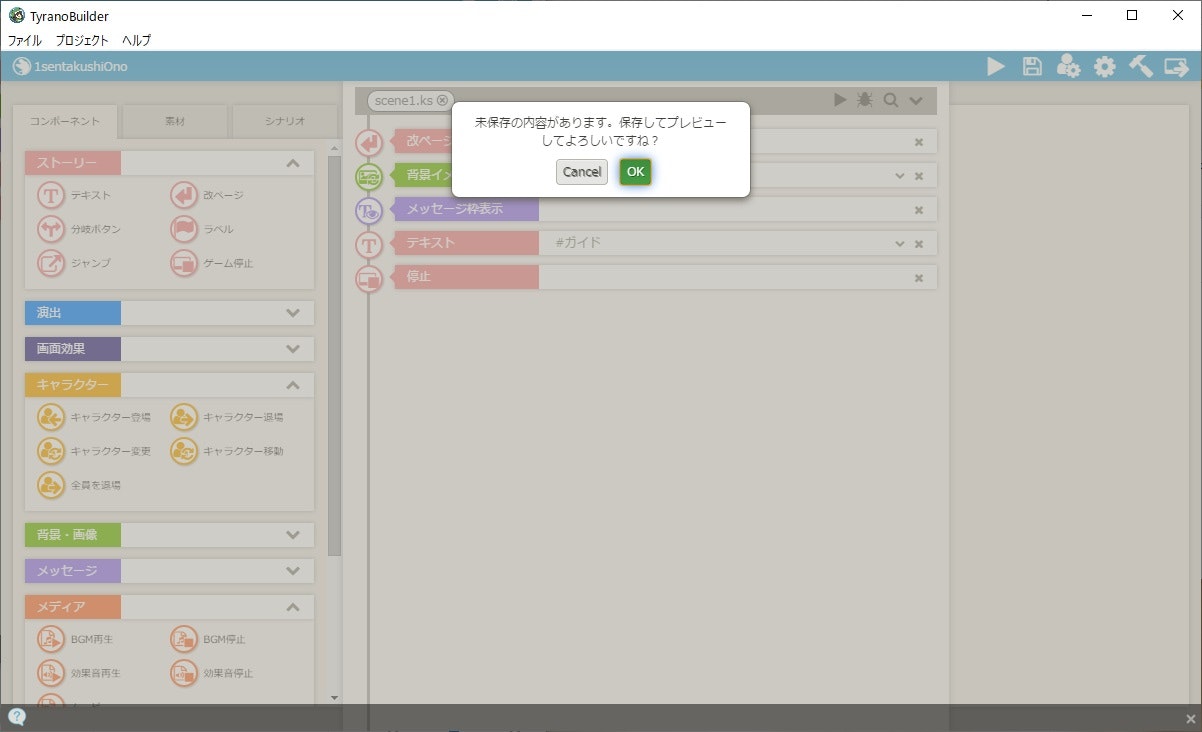
Task: Add a 改ページ component from the palette
Action: 207,195
